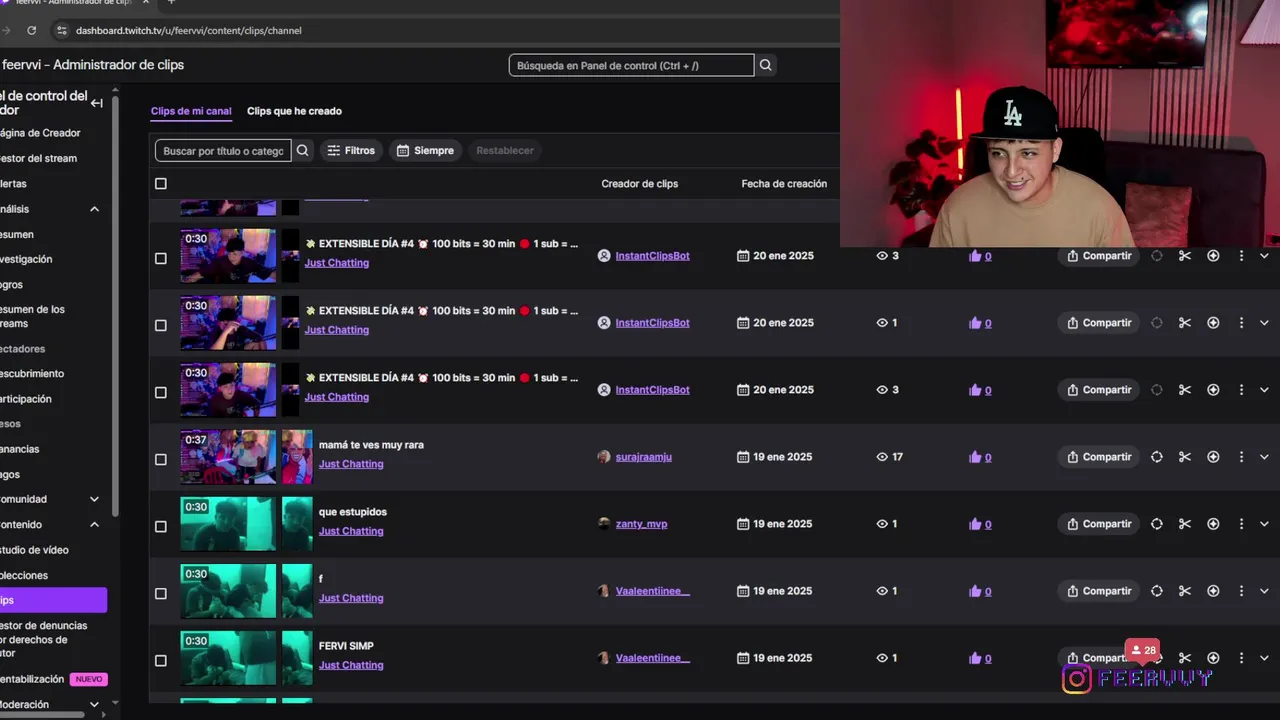Collapse the creator dashboard sidebar with the arrow icon

(97, 103)
